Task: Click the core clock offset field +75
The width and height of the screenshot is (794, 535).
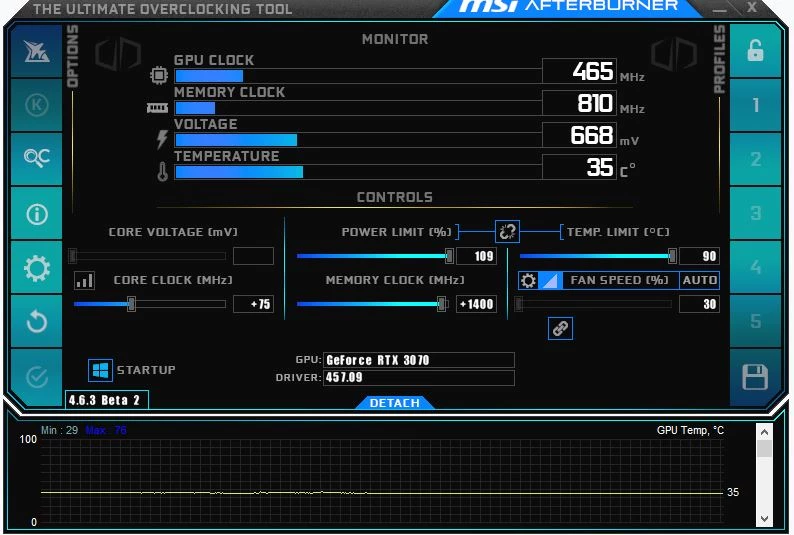Action: coord(254,304)
